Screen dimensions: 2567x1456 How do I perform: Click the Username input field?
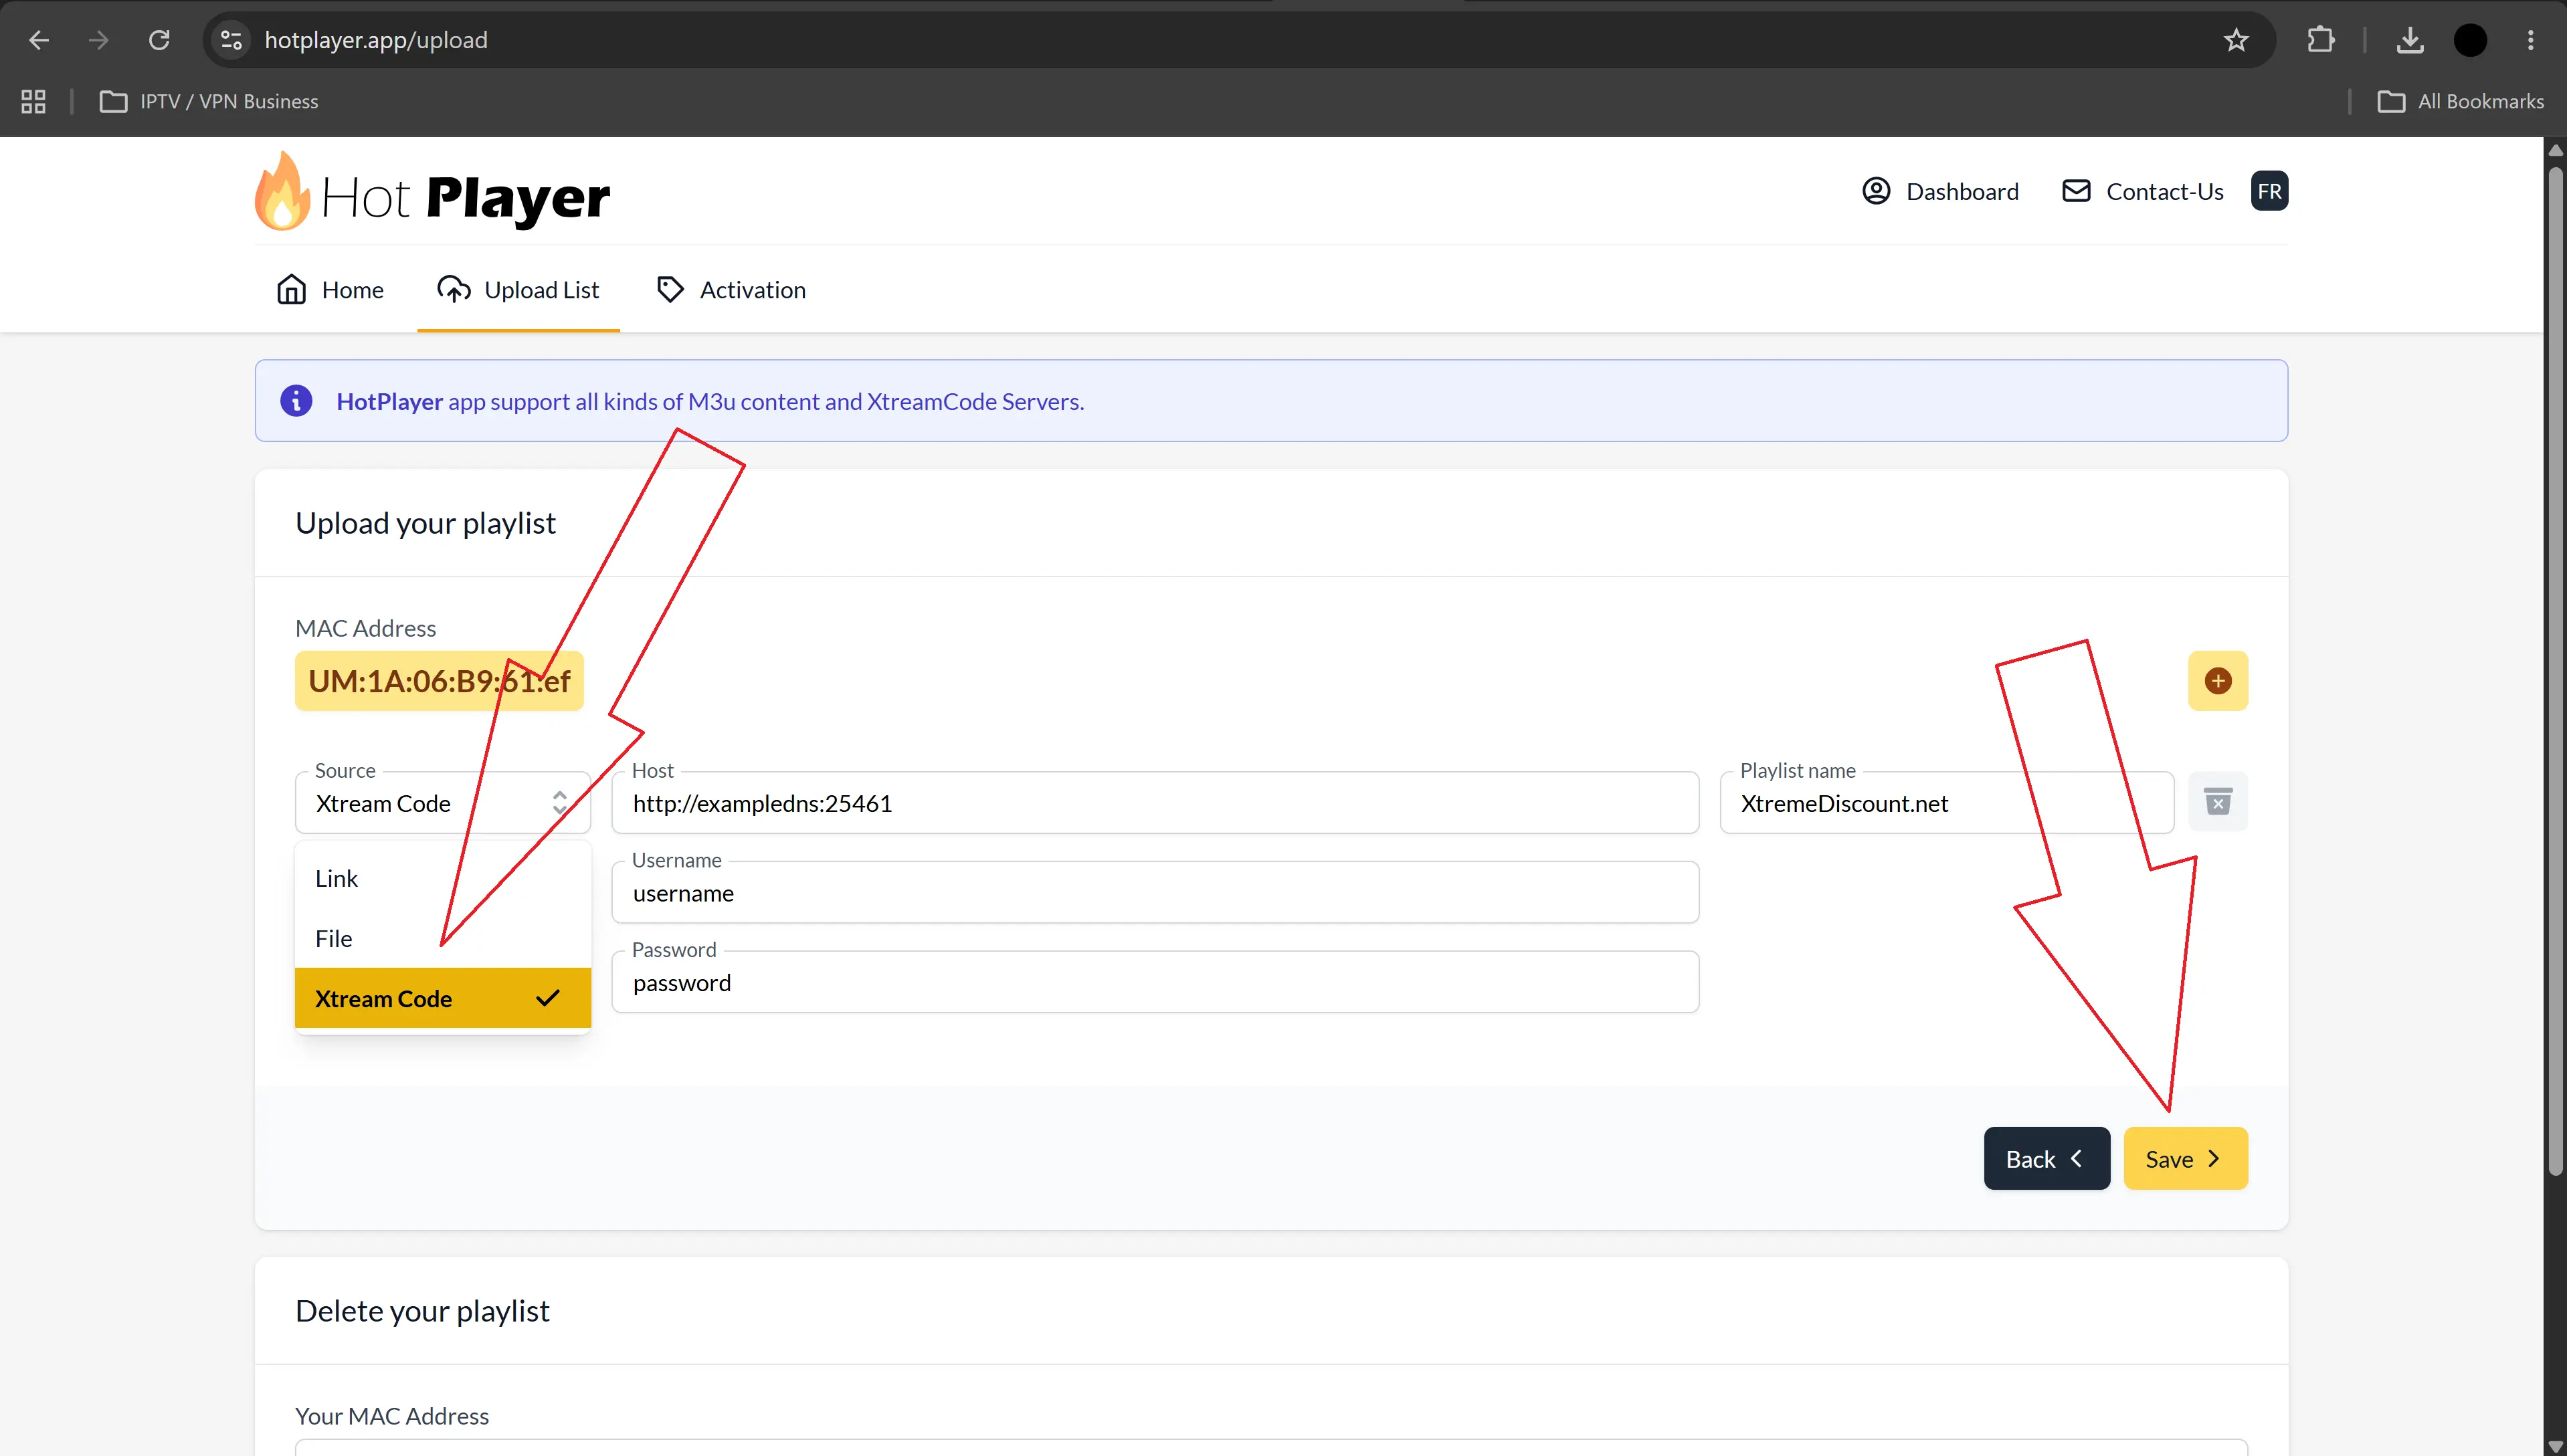coord(1155,893)
